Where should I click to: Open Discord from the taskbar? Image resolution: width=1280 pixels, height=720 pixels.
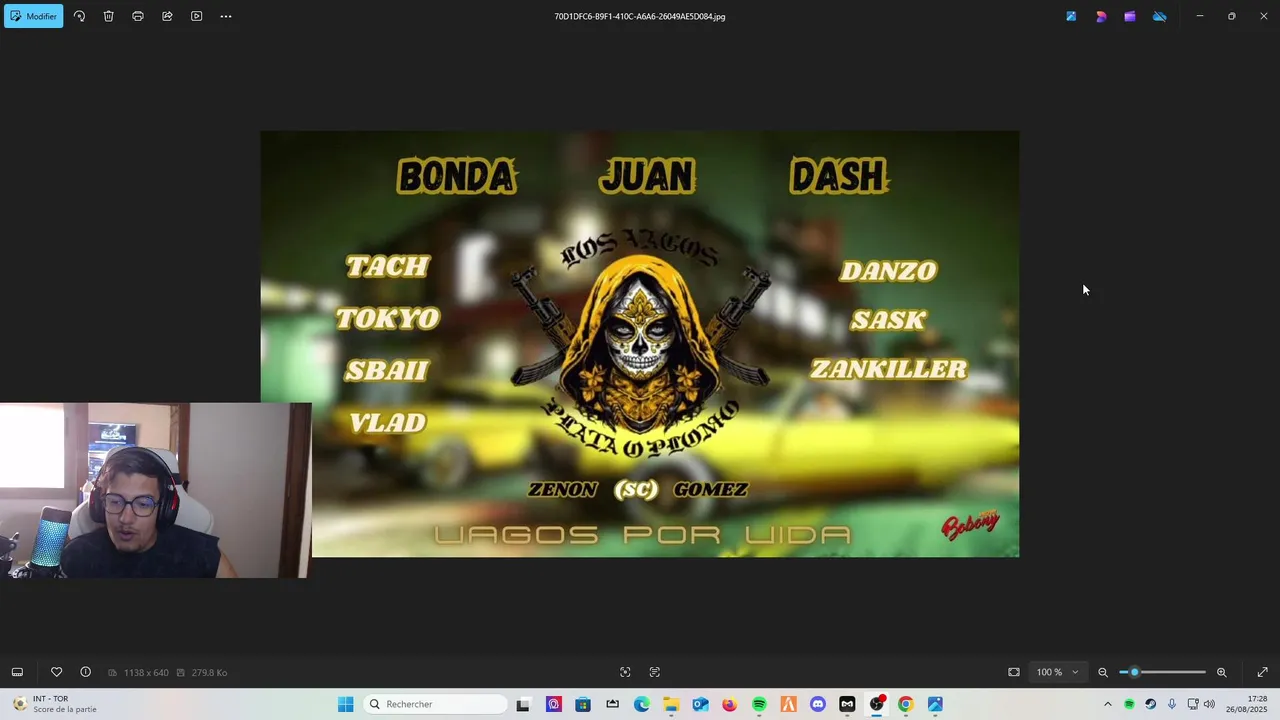pos(818,704)
